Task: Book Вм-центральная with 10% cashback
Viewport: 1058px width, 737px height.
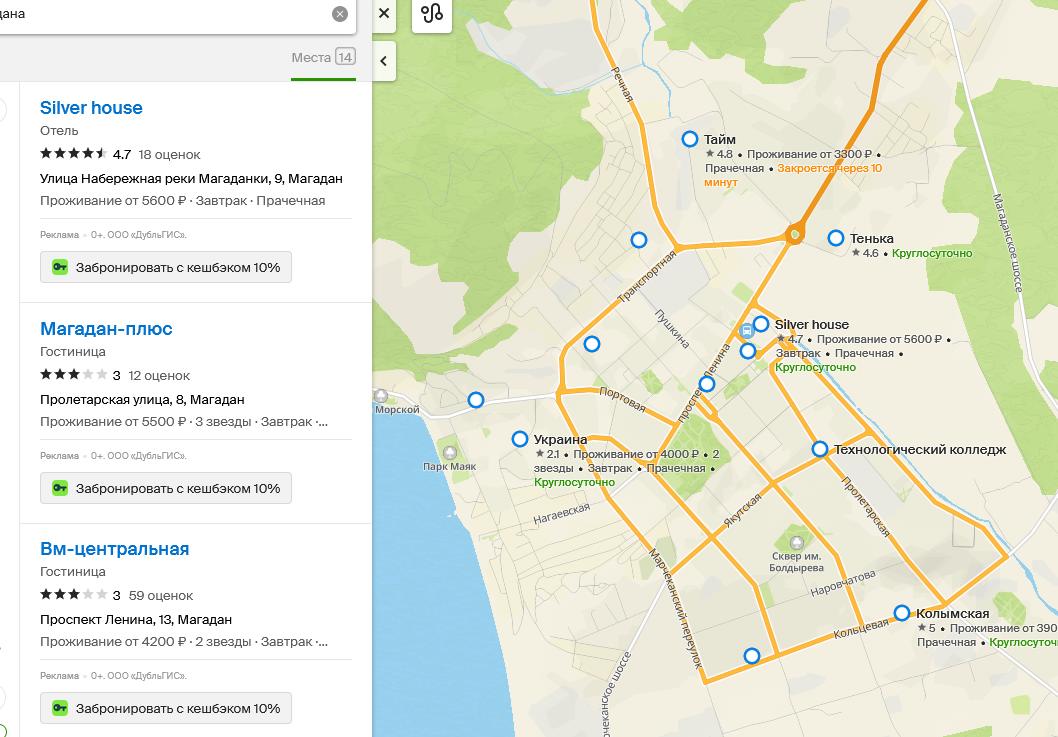Action: 166,708
